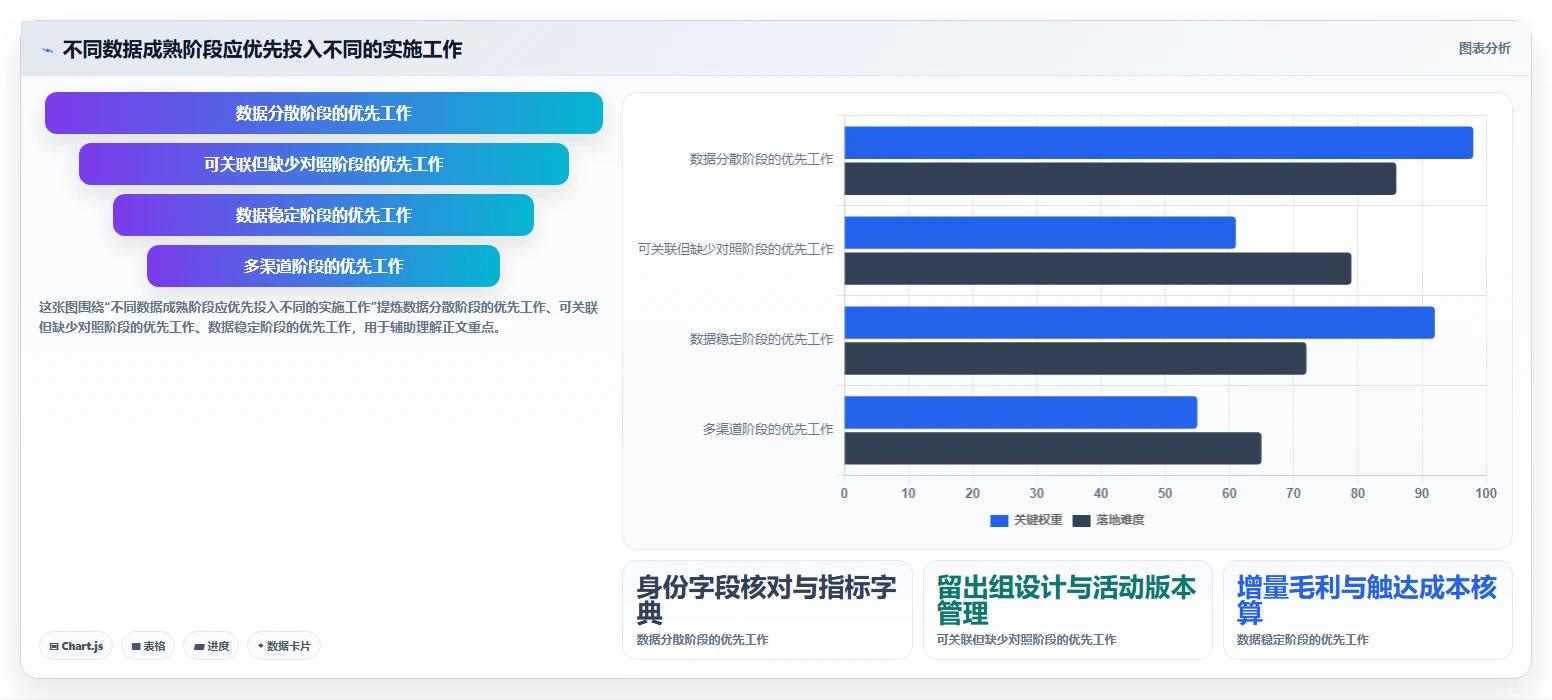Select the 多渠道阶段的优先工作 funnel bar
The image size is (1552, 700).
[323, 266]
